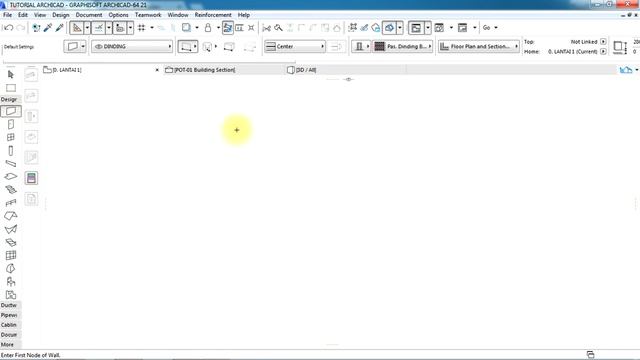Select the Pick Up Parameters eyedropper
The width and height of the screenshot is (640, 360).
(48, 28)
